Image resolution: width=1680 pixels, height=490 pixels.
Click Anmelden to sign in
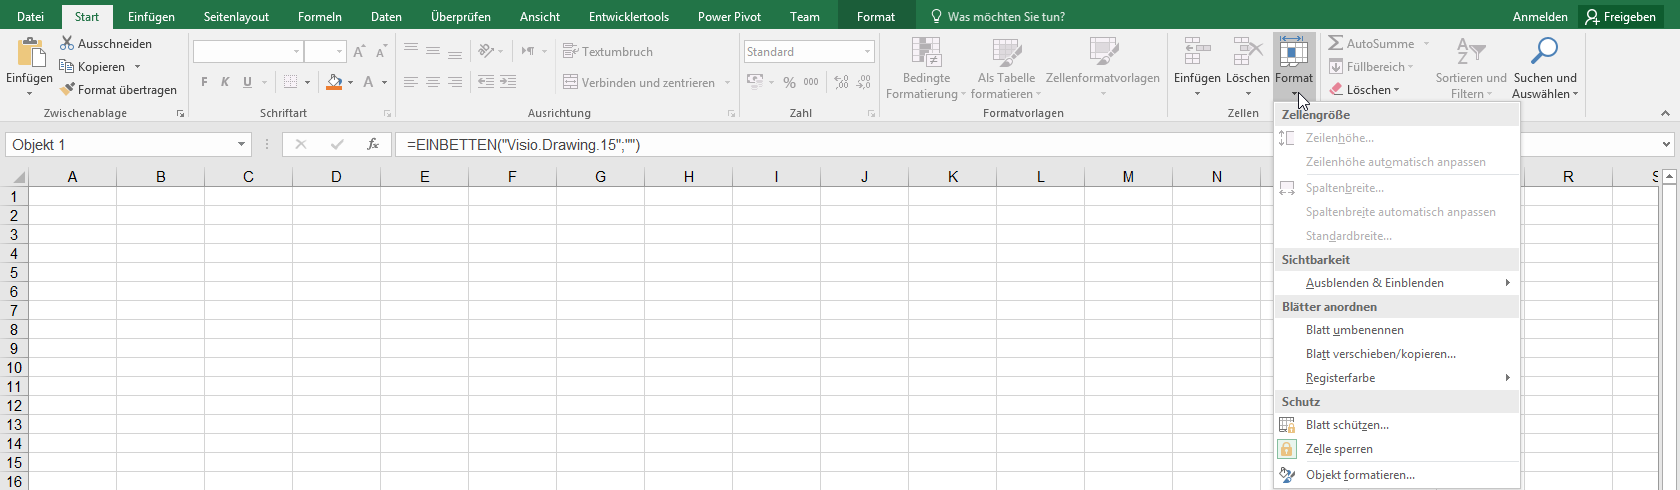[1539, 16]
